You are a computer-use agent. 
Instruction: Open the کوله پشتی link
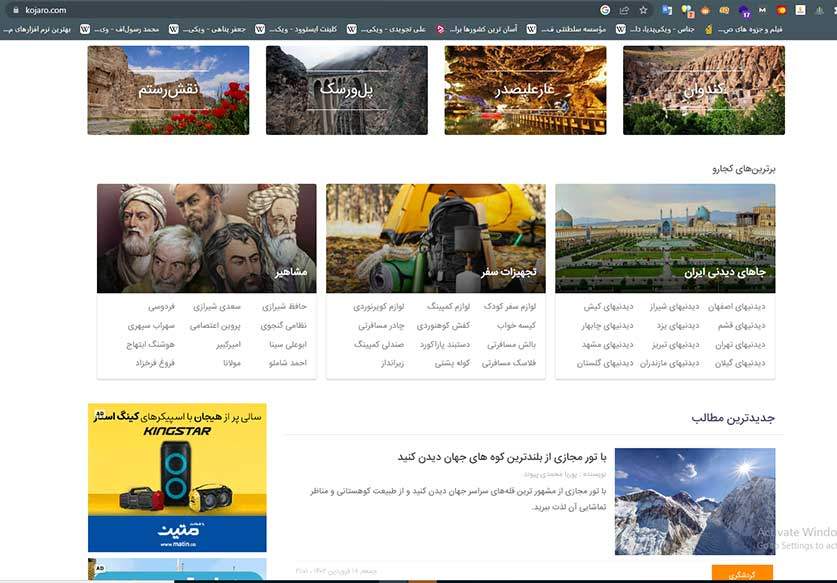[x=452, y=363]
